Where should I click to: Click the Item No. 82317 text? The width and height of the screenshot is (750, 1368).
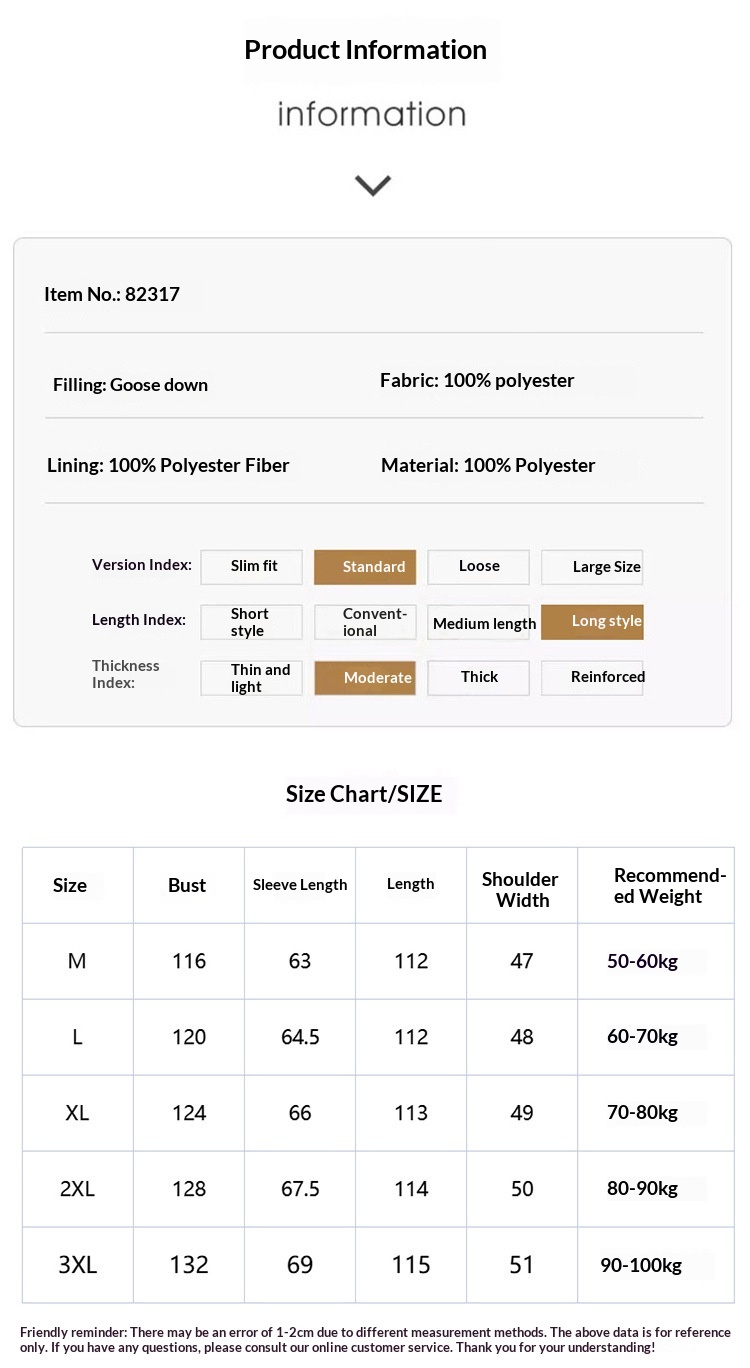[112, 294]
